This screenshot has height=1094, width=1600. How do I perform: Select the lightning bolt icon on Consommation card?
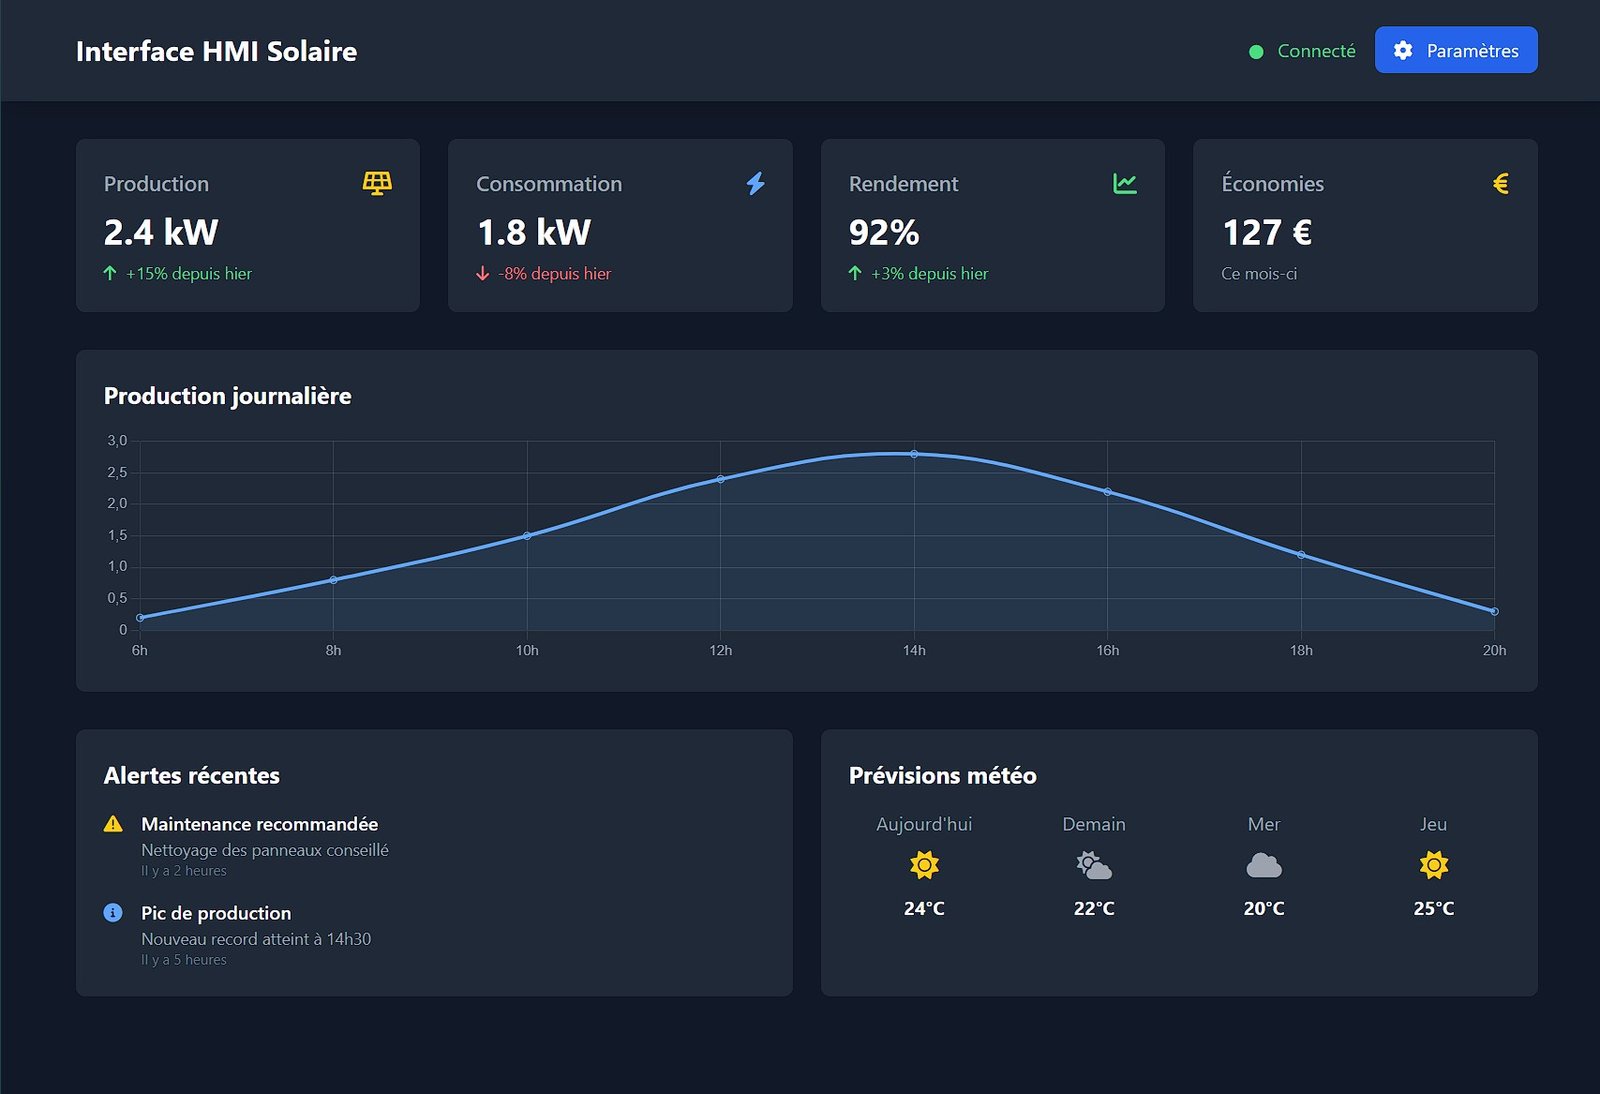click(x=756, y=183)
